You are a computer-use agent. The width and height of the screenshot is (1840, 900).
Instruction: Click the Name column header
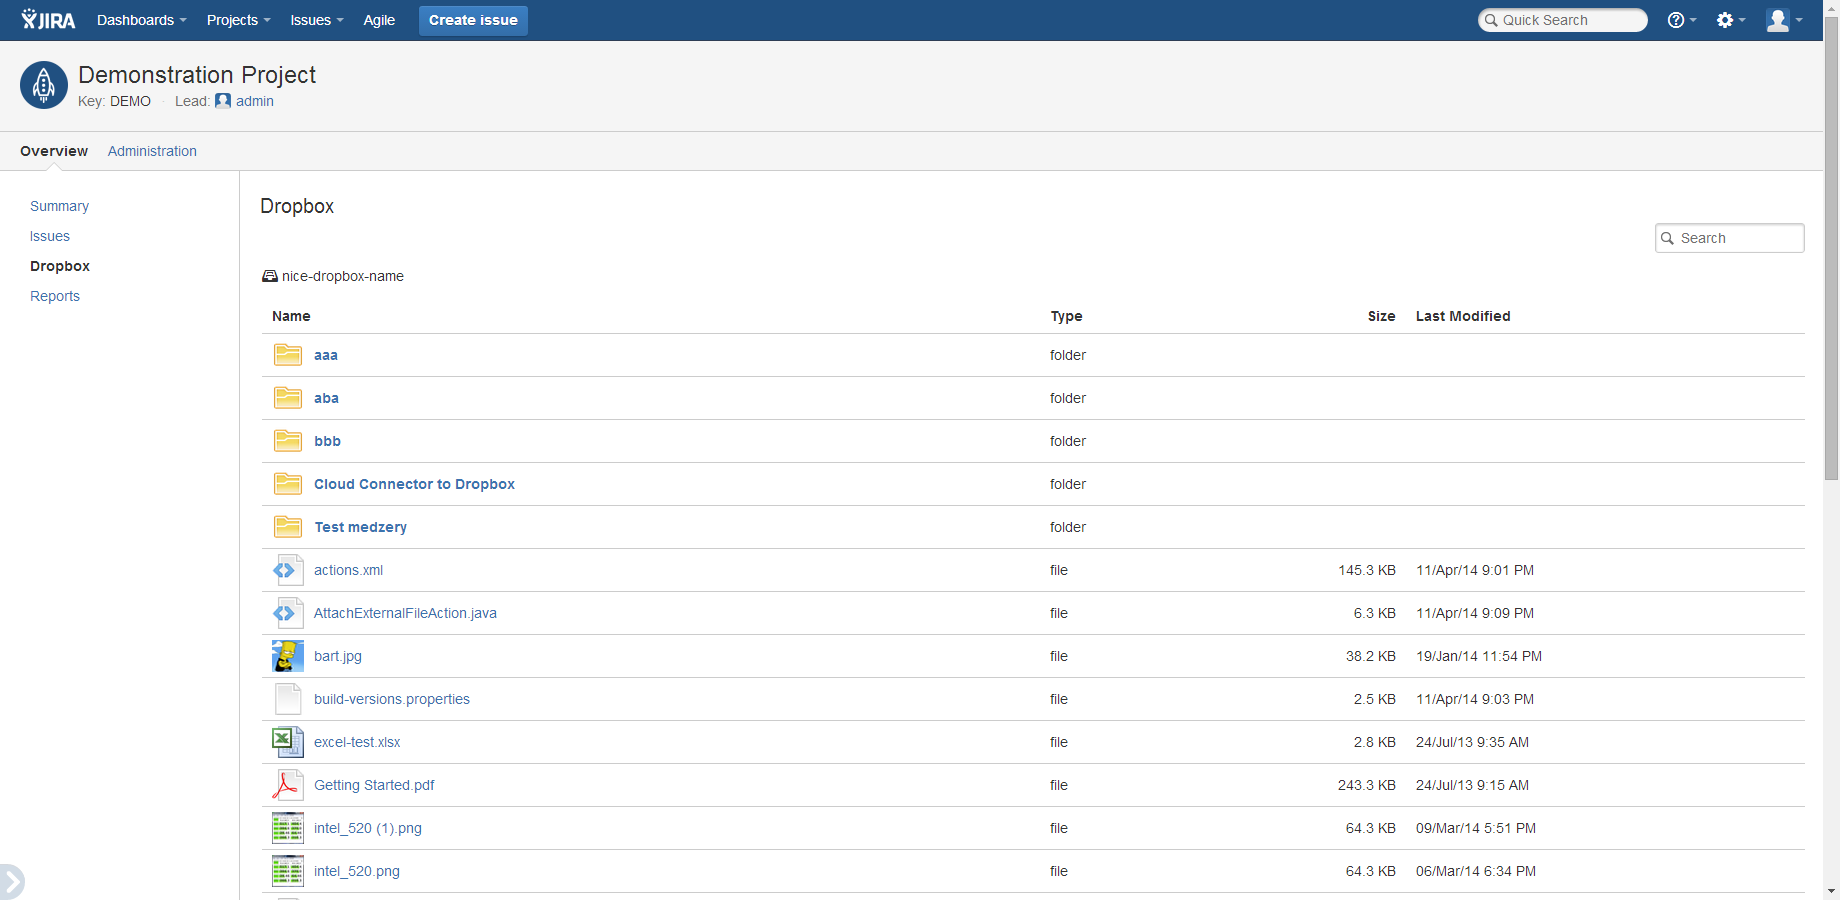click(x=291, y=316)
